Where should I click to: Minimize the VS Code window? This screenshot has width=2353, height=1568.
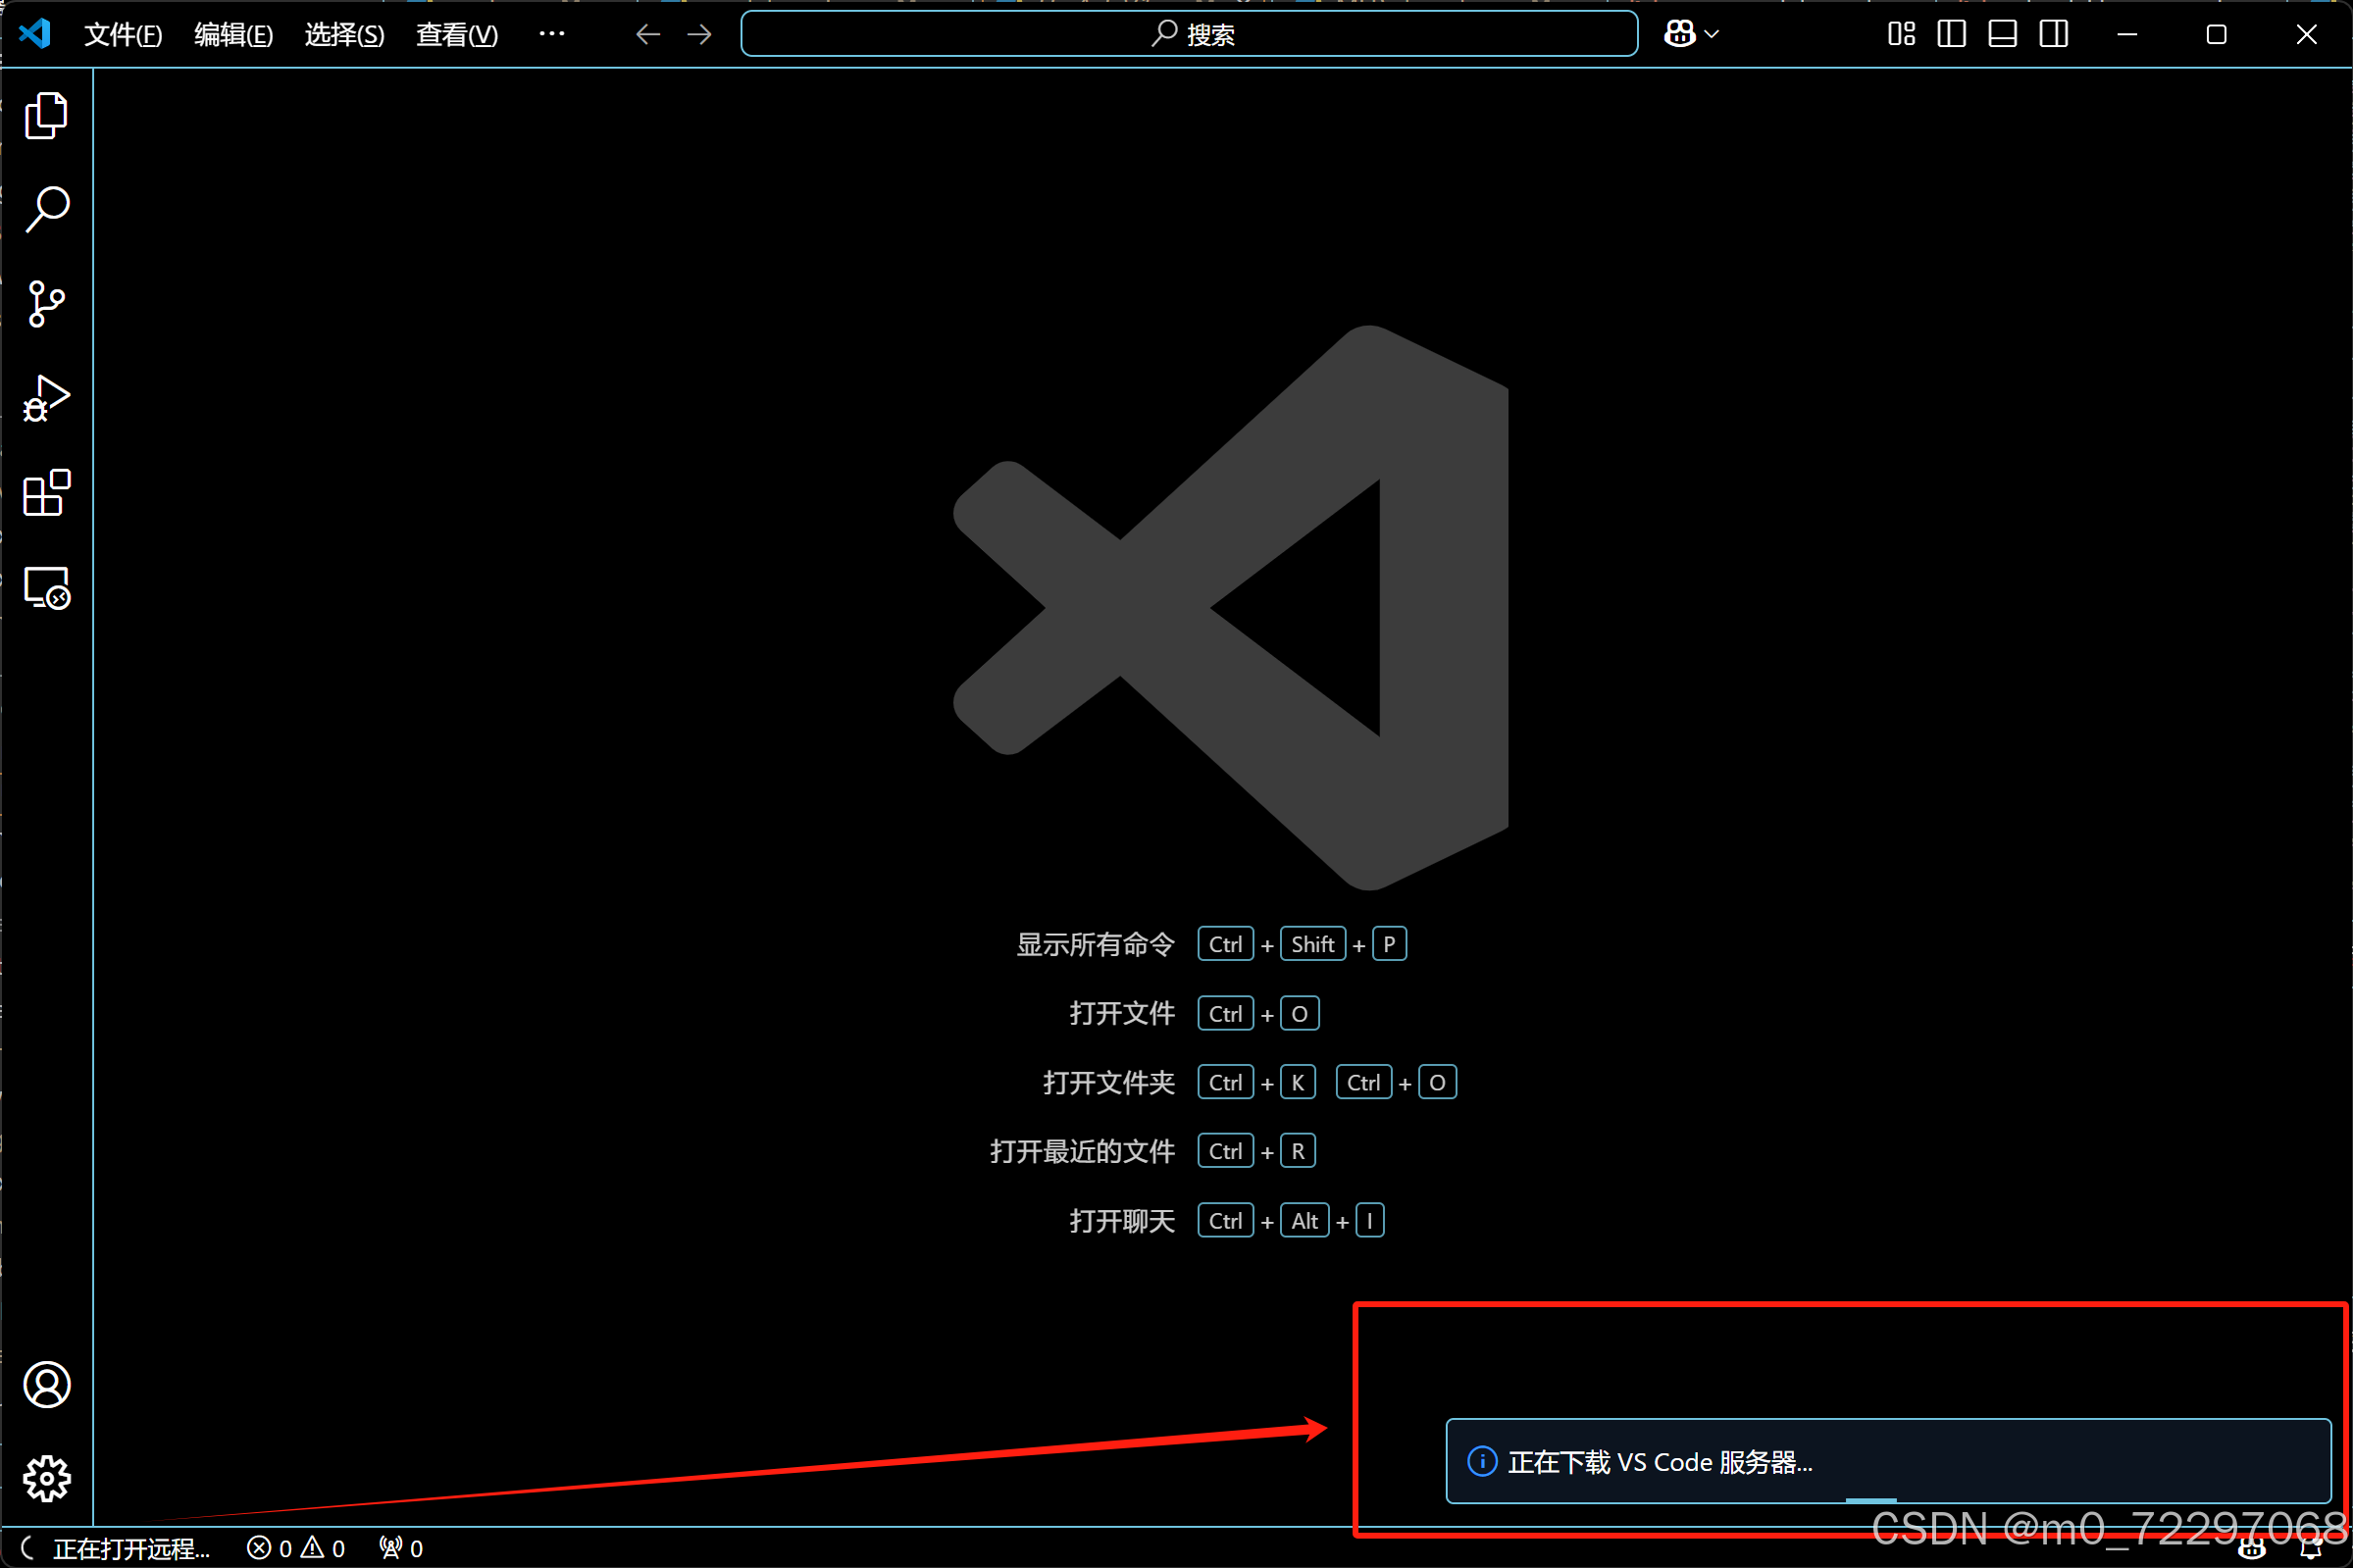[2127, 35]
